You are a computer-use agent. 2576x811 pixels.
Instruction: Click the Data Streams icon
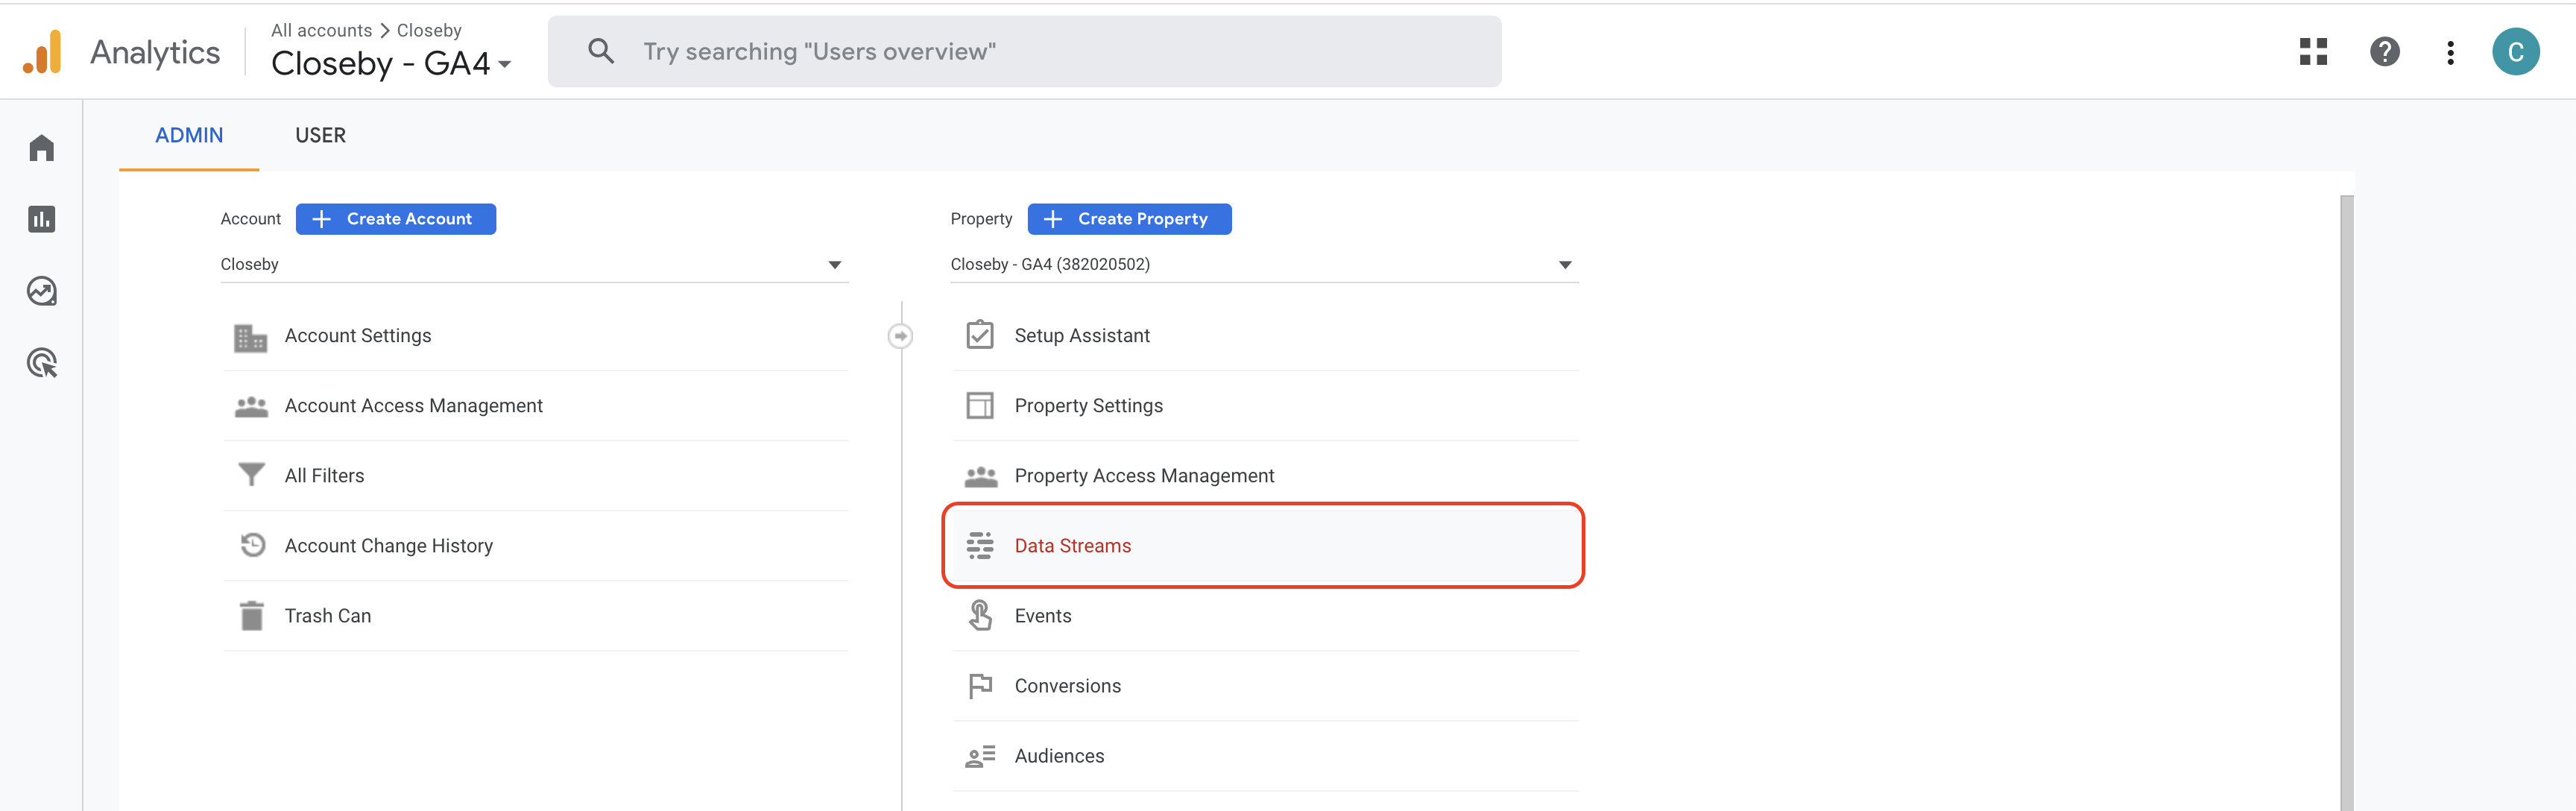click(x=980, y=546)
